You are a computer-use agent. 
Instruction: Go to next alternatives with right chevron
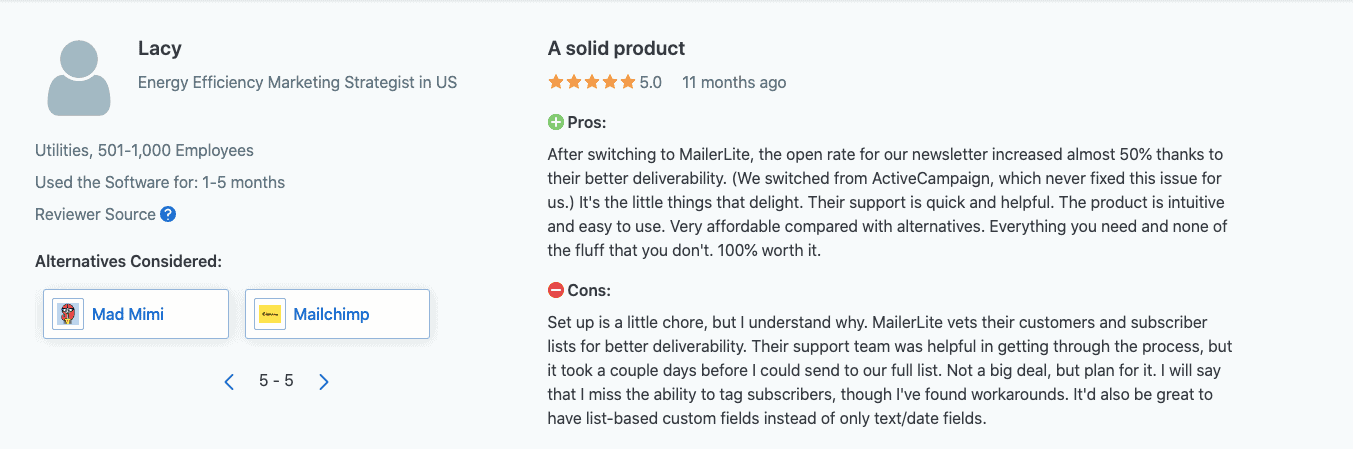[323, 382]
